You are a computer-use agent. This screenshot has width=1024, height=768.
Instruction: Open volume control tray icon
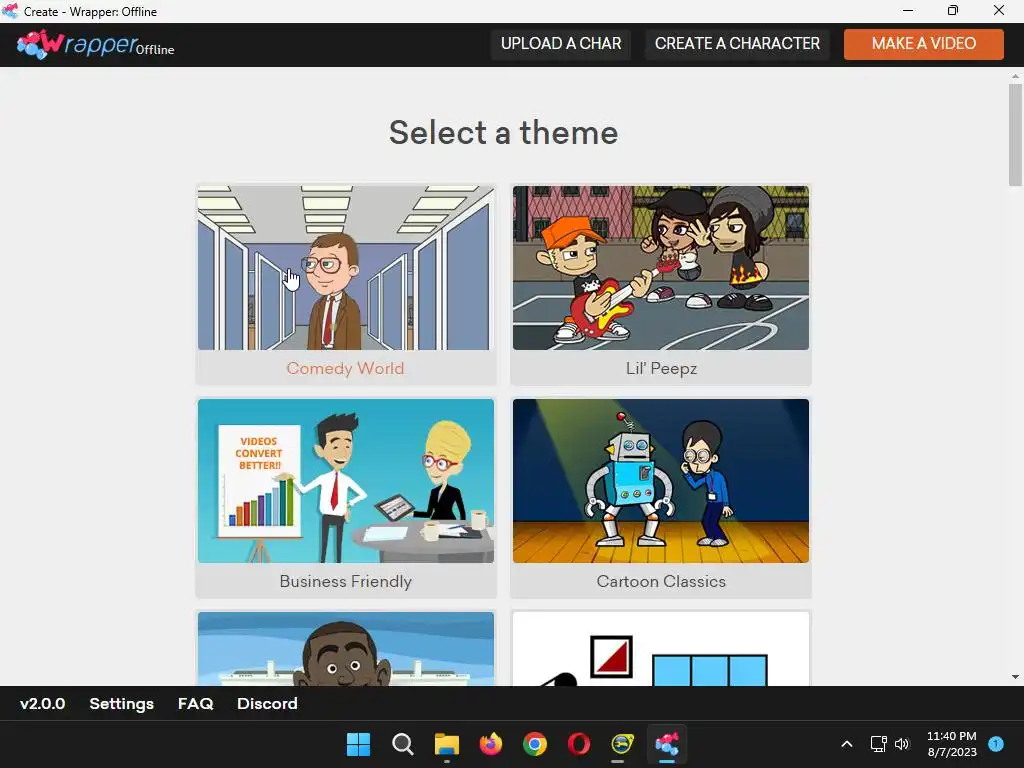pyautogui.click(x=902, y=744)
